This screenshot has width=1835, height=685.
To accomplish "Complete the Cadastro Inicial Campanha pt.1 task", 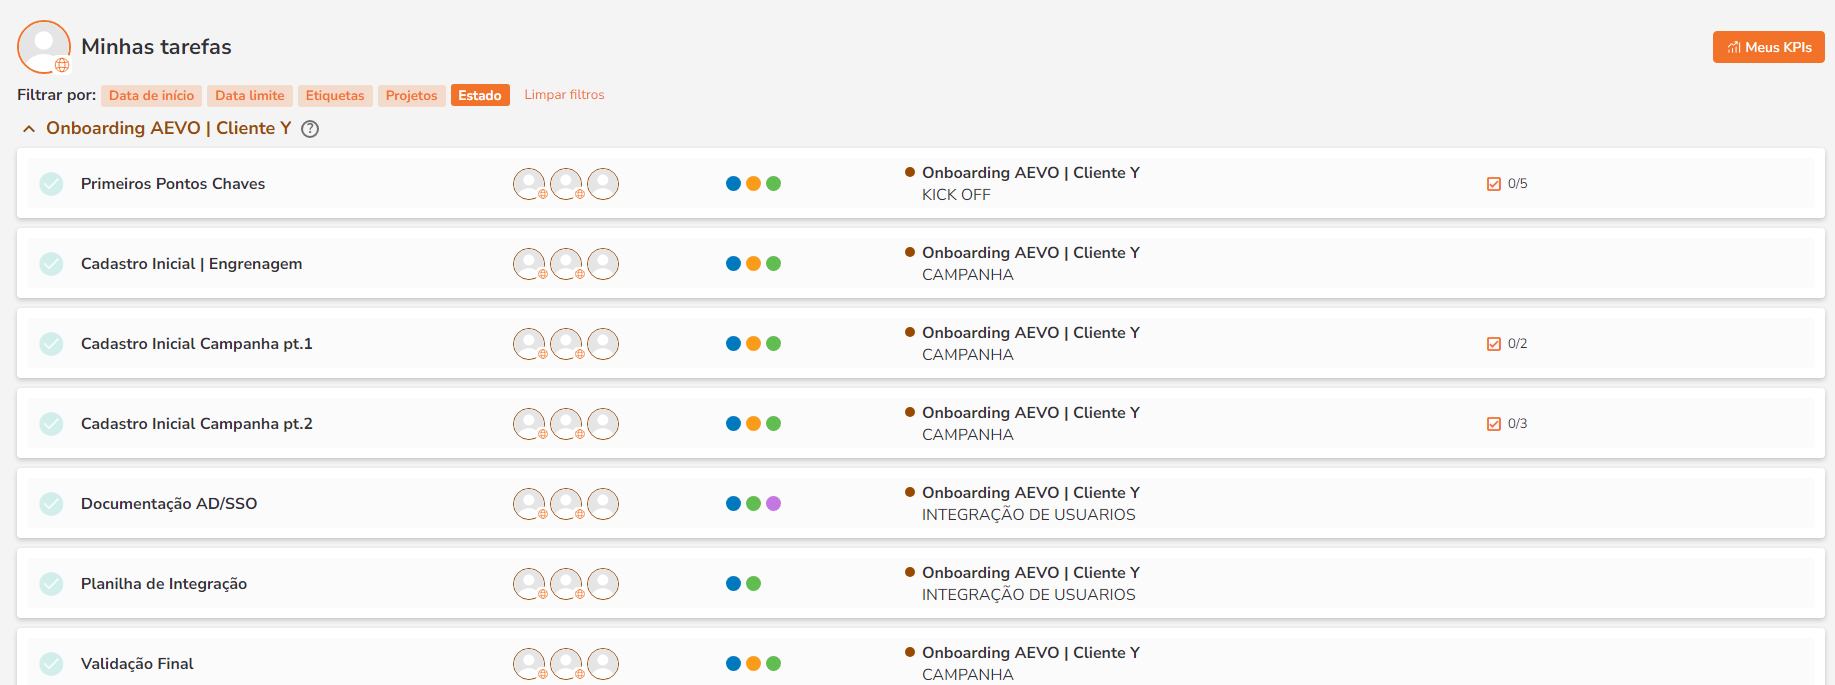I will pyautogui.click(x=51, y=344).
